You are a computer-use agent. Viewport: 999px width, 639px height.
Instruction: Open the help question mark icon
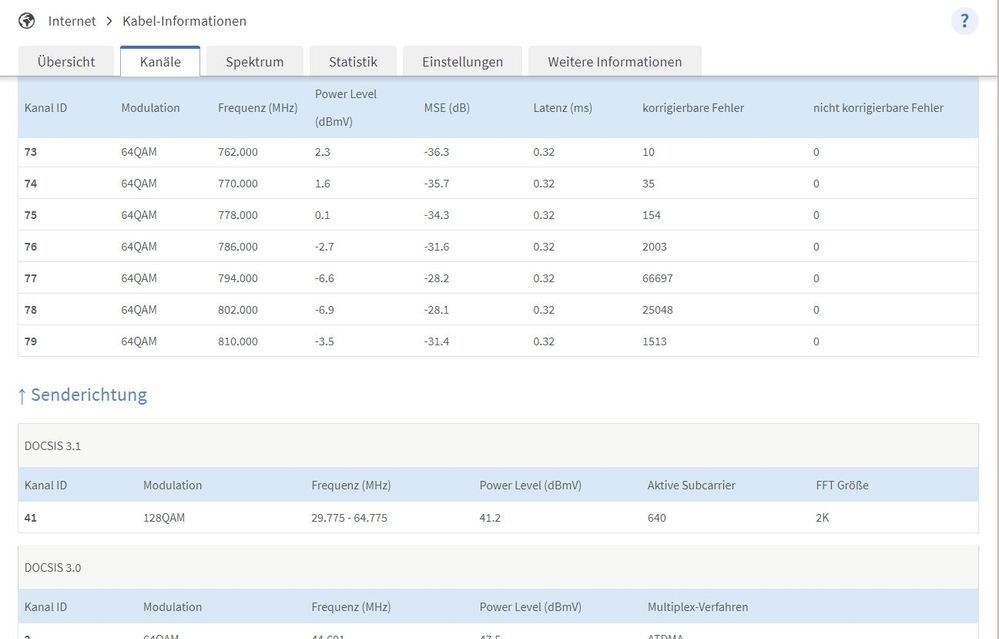click(x=964, y=21)
